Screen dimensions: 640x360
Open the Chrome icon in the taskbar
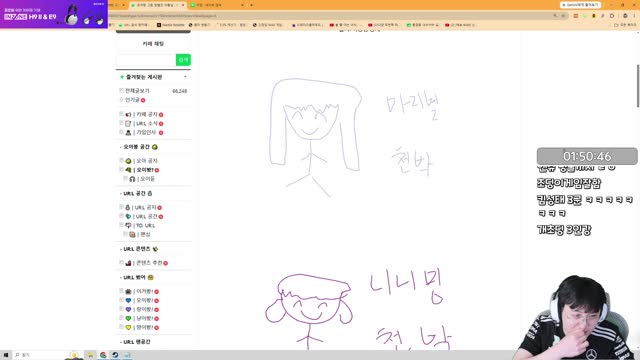click(x=103, y=355)
